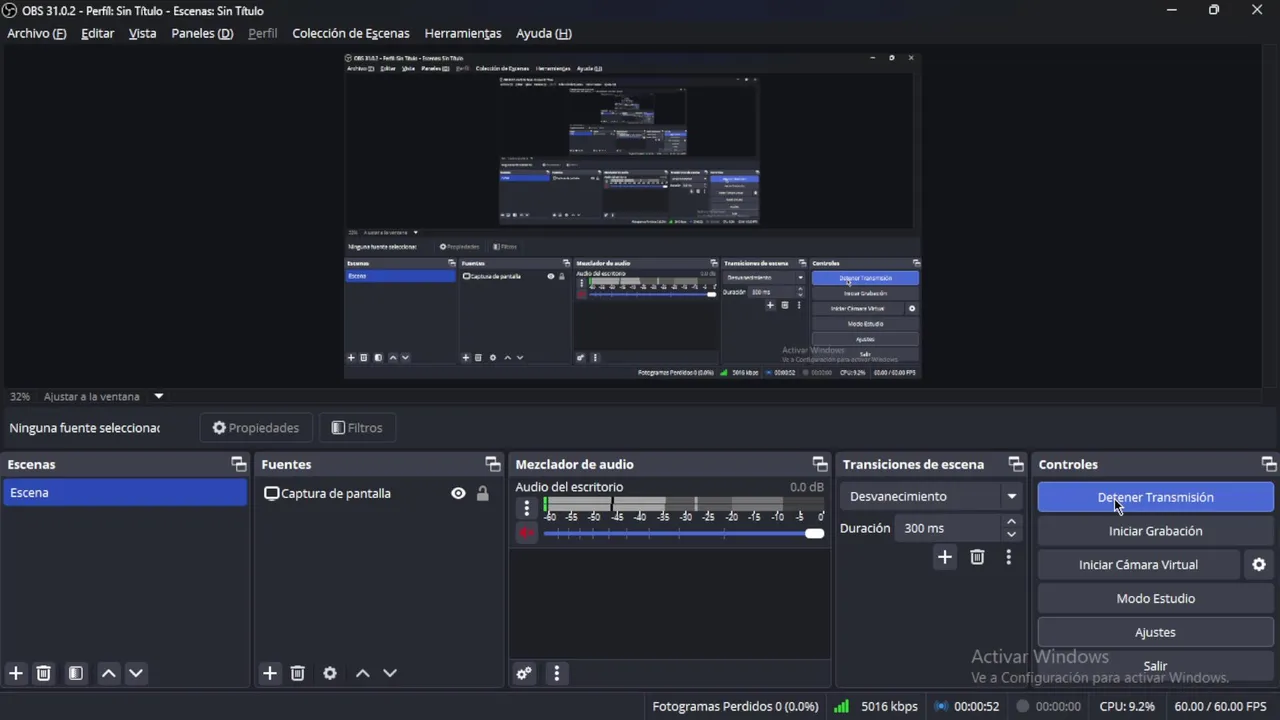The width and height of the screenshot is (1280, 720).
Task: Open the Ayuda menu
Action: pos(544,33)
